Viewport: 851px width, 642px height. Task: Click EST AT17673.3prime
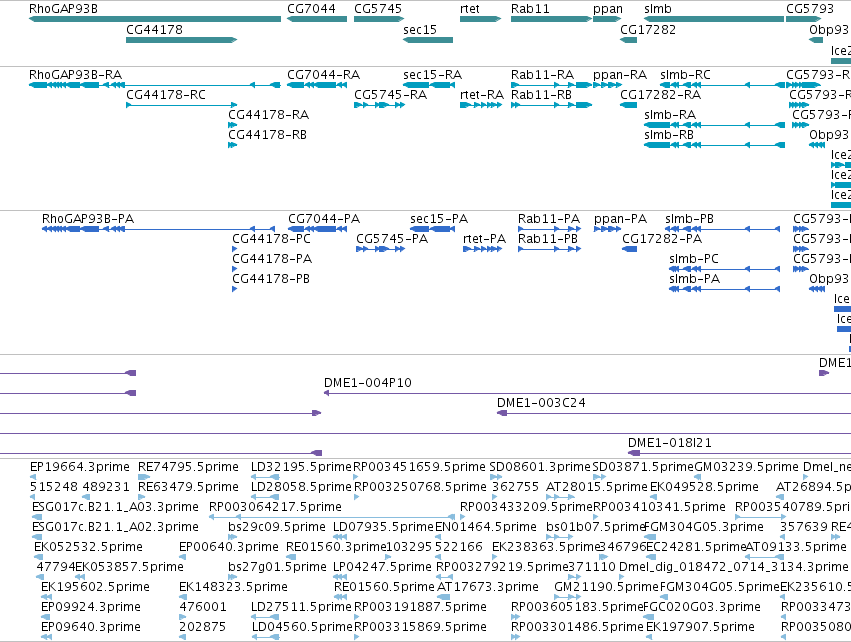click(445, 597)
